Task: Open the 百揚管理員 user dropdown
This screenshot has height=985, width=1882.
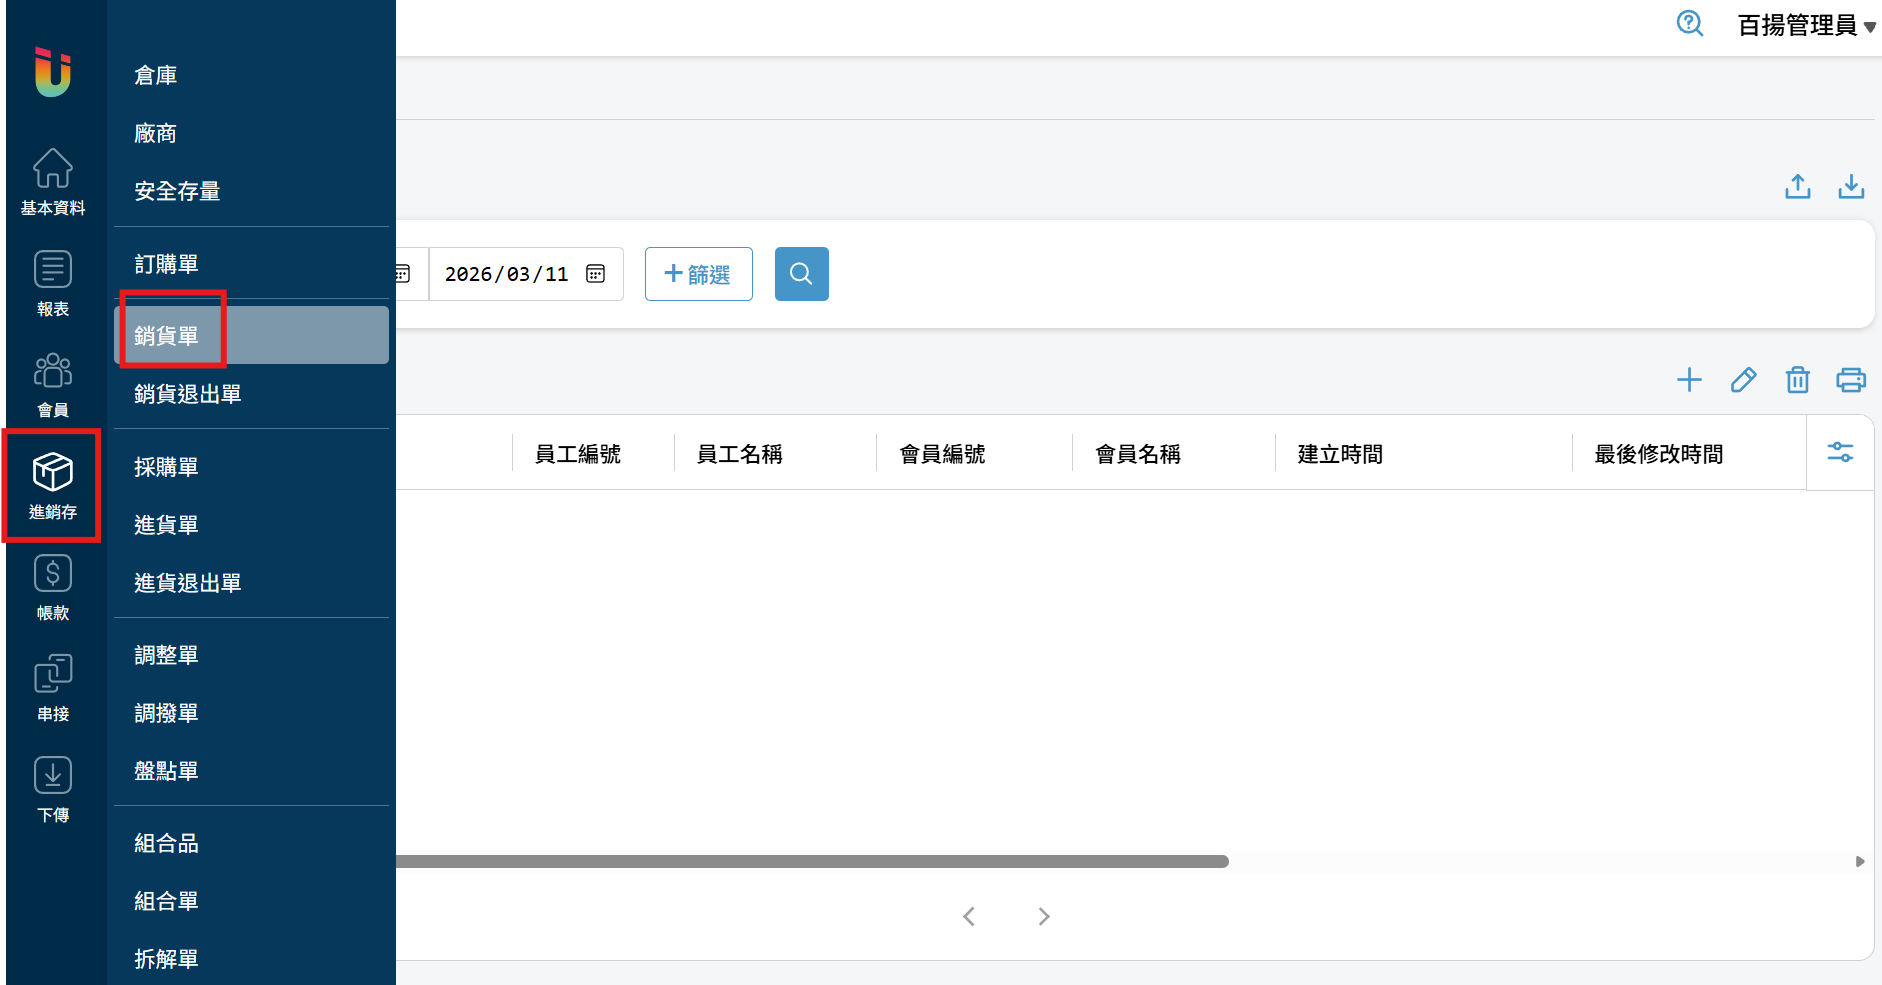Action: click(1805, 25)
